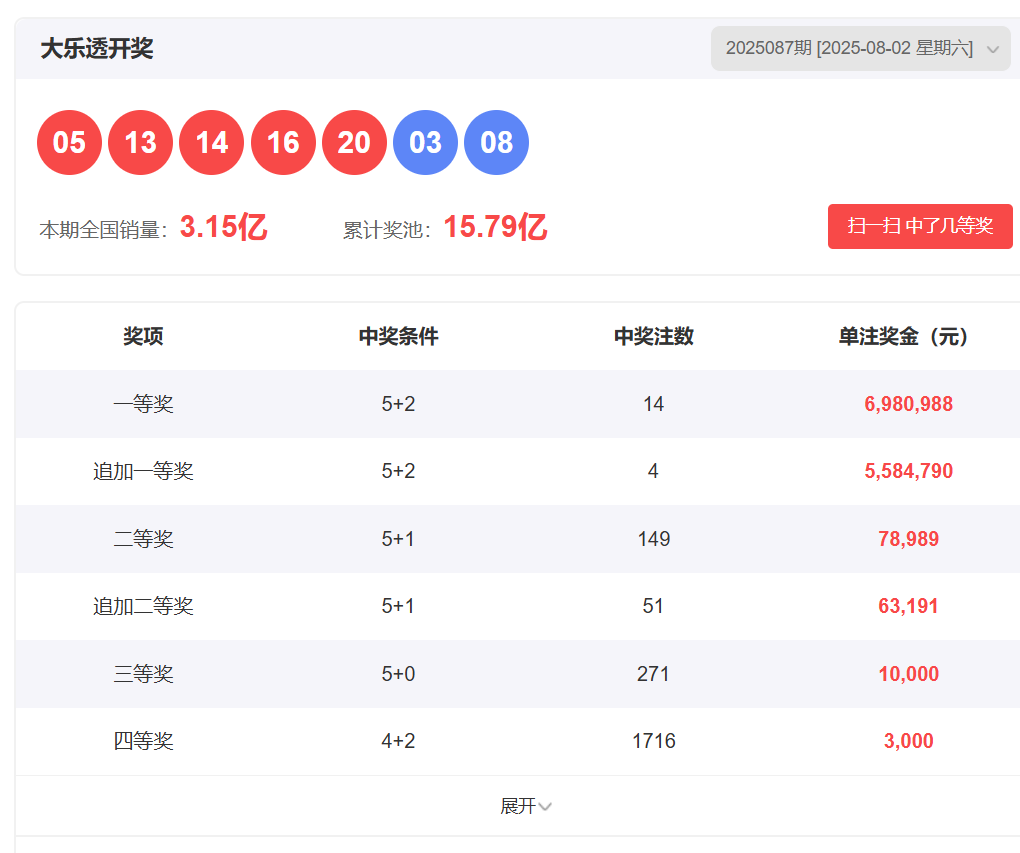Viewport: 1020px width, 853px height.
Task: Select red ball number 14
Action: click(211, 143)
